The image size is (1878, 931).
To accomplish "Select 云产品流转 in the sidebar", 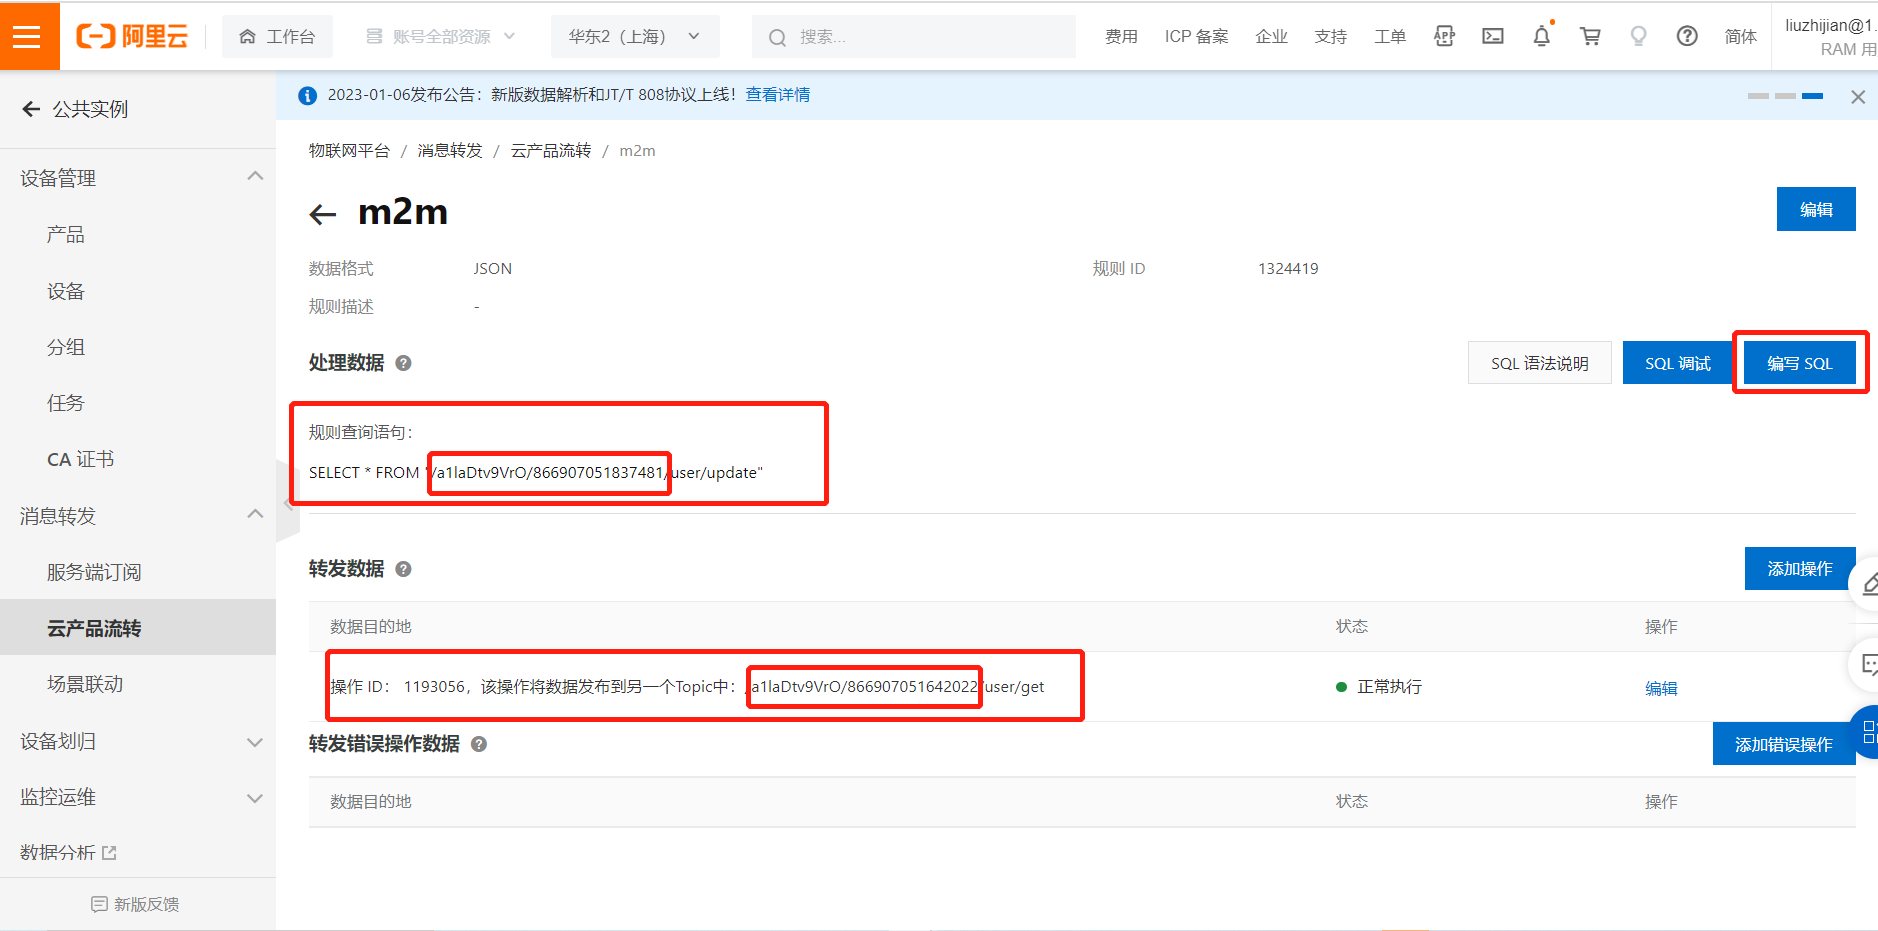I will point(138,628).
